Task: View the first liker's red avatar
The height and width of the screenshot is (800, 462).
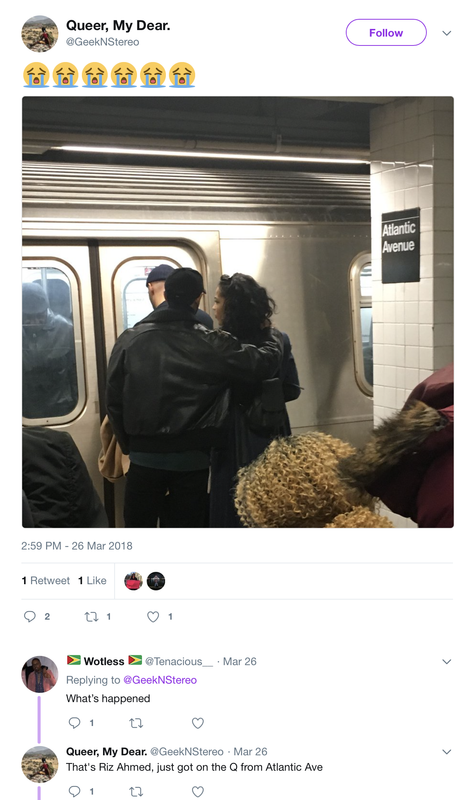Action: click(134, 581)
